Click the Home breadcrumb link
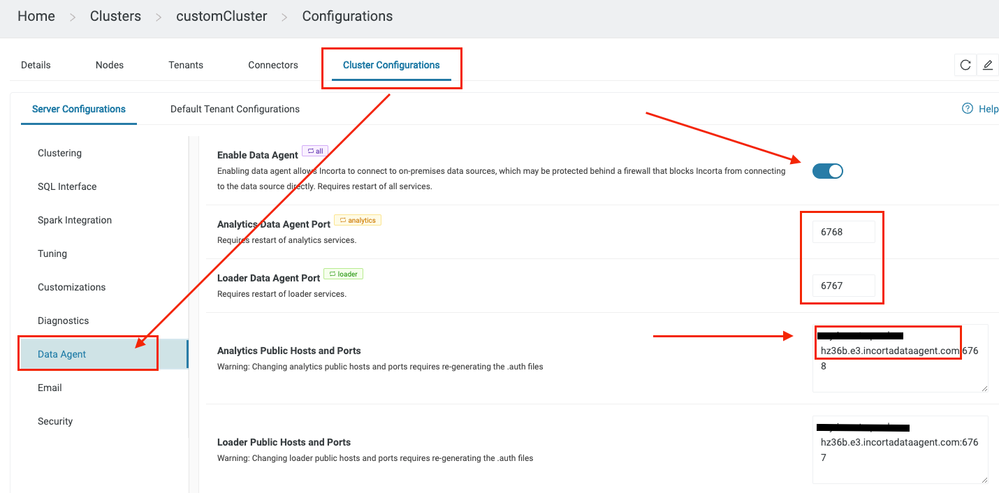999x493 pixels. (x=36, y=16)
